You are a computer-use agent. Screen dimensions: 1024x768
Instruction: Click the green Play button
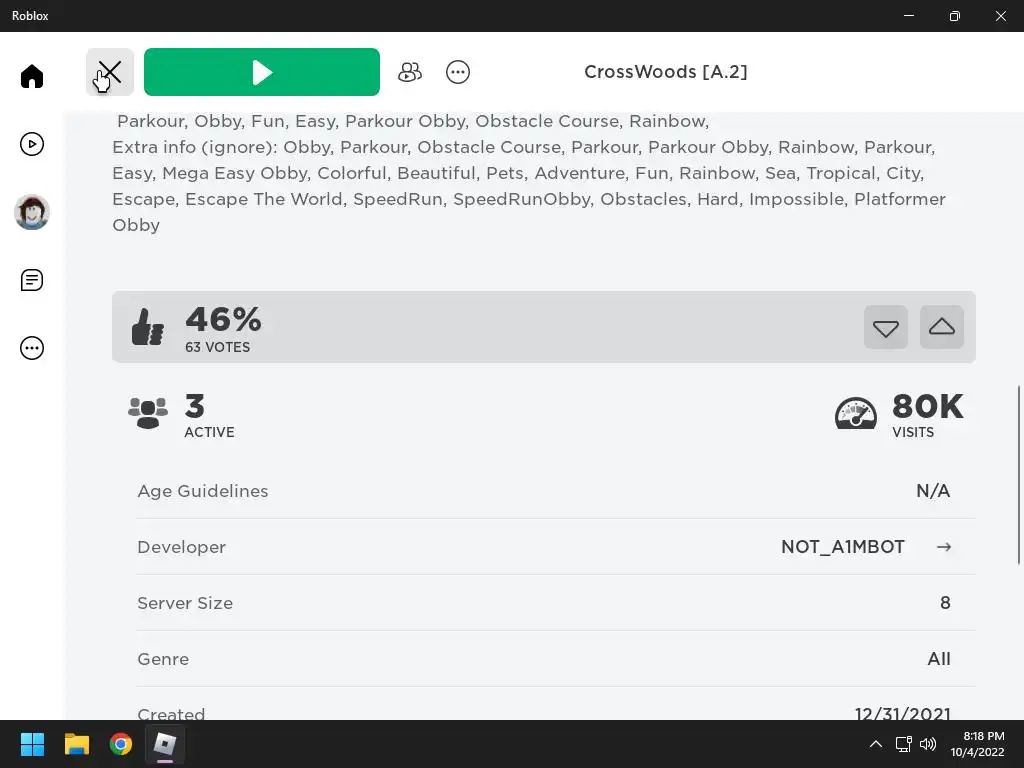pos(262,72)
